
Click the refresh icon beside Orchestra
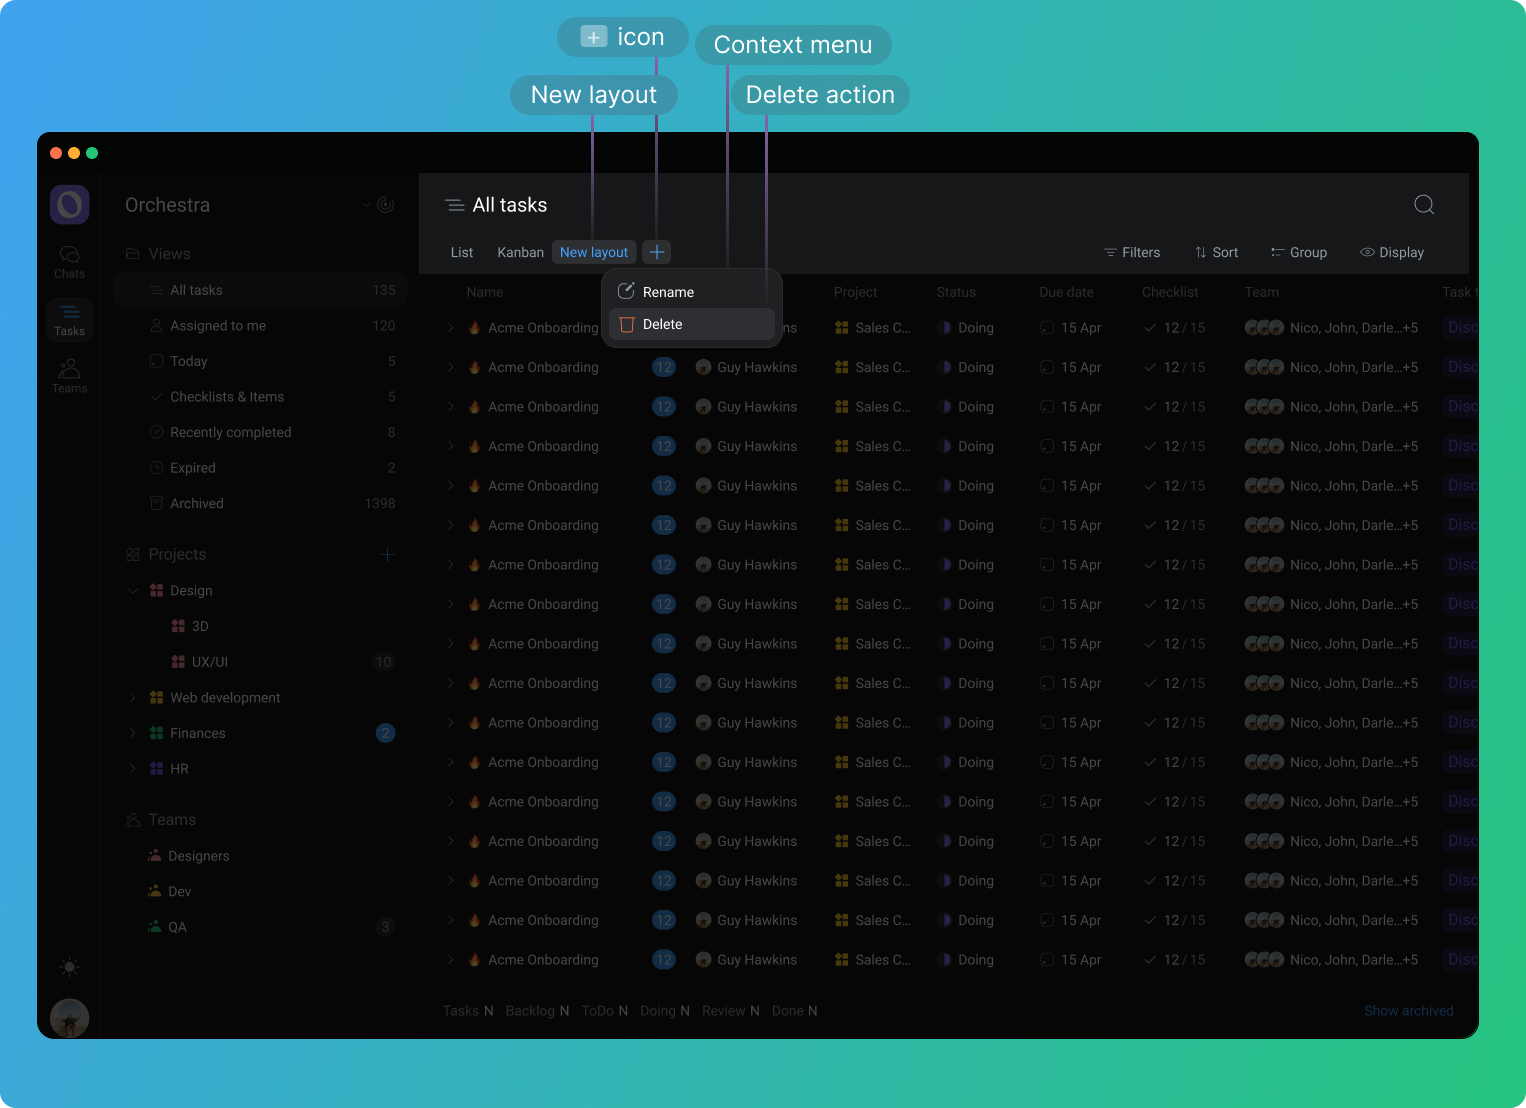[x=386, y=205]
